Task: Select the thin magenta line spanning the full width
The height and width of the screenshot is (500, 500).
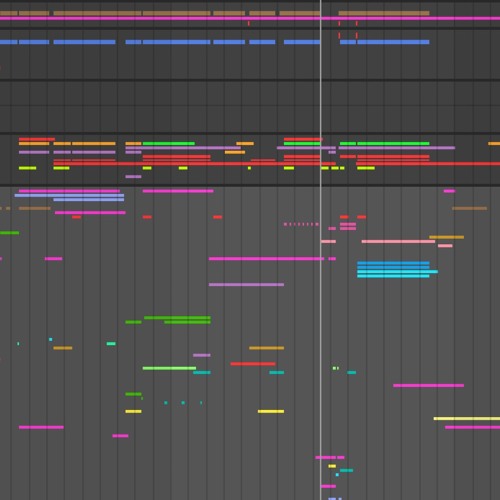Action: (x=250, y=18)
